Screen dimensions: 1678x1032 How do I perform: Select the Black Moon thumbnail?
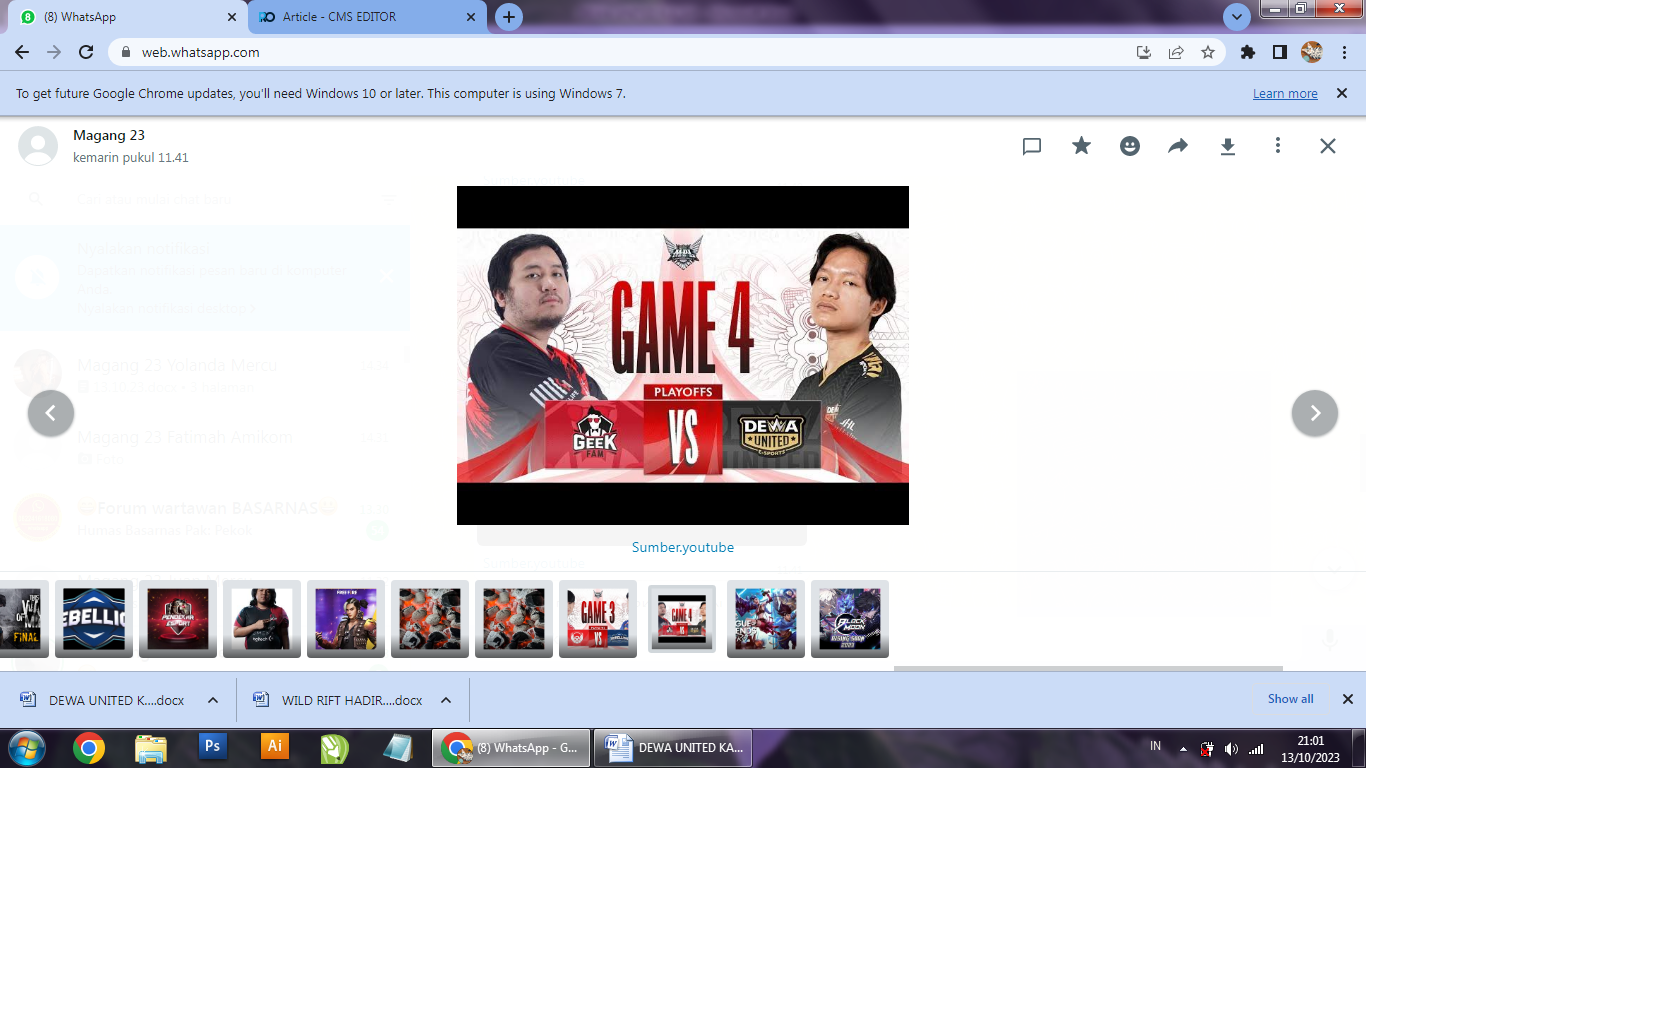(x=850, y=619)
